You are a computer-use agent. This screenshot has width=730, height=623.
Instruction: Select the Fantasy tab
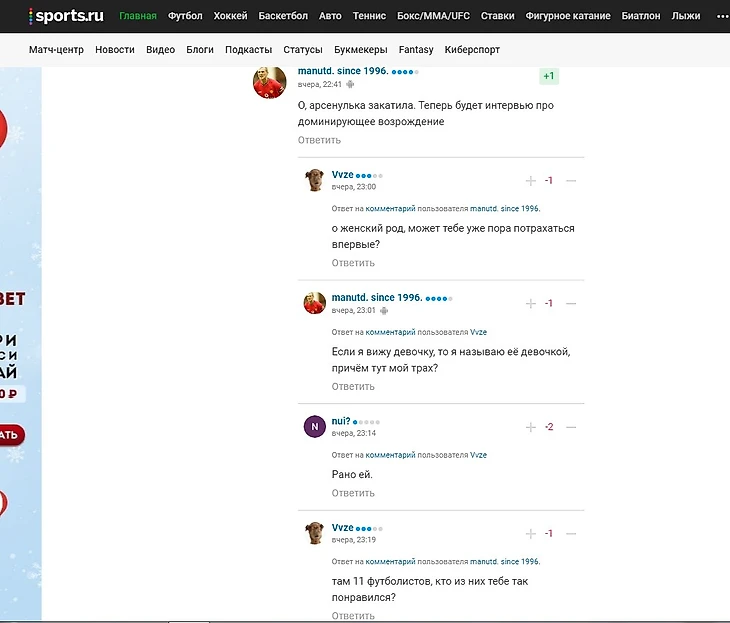tap(416, 50)
